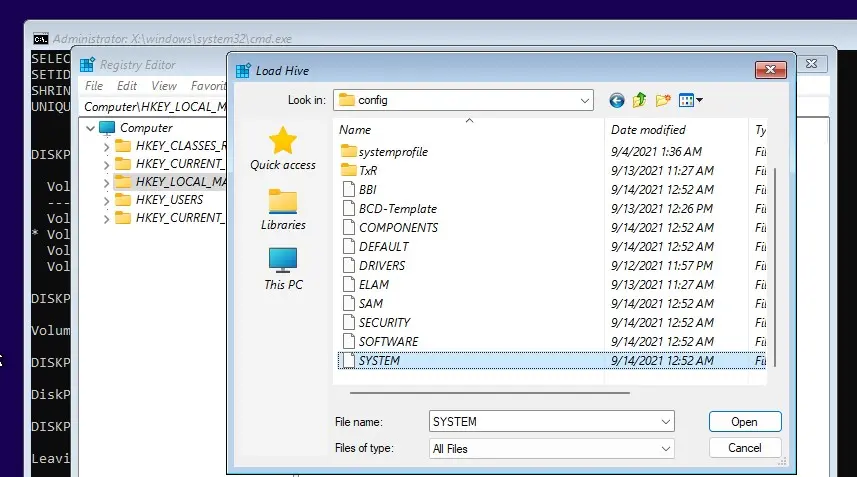Screen dimensions: 857x477
Task: Cancel the Load Hive dialog
Action: coord(745,448)
